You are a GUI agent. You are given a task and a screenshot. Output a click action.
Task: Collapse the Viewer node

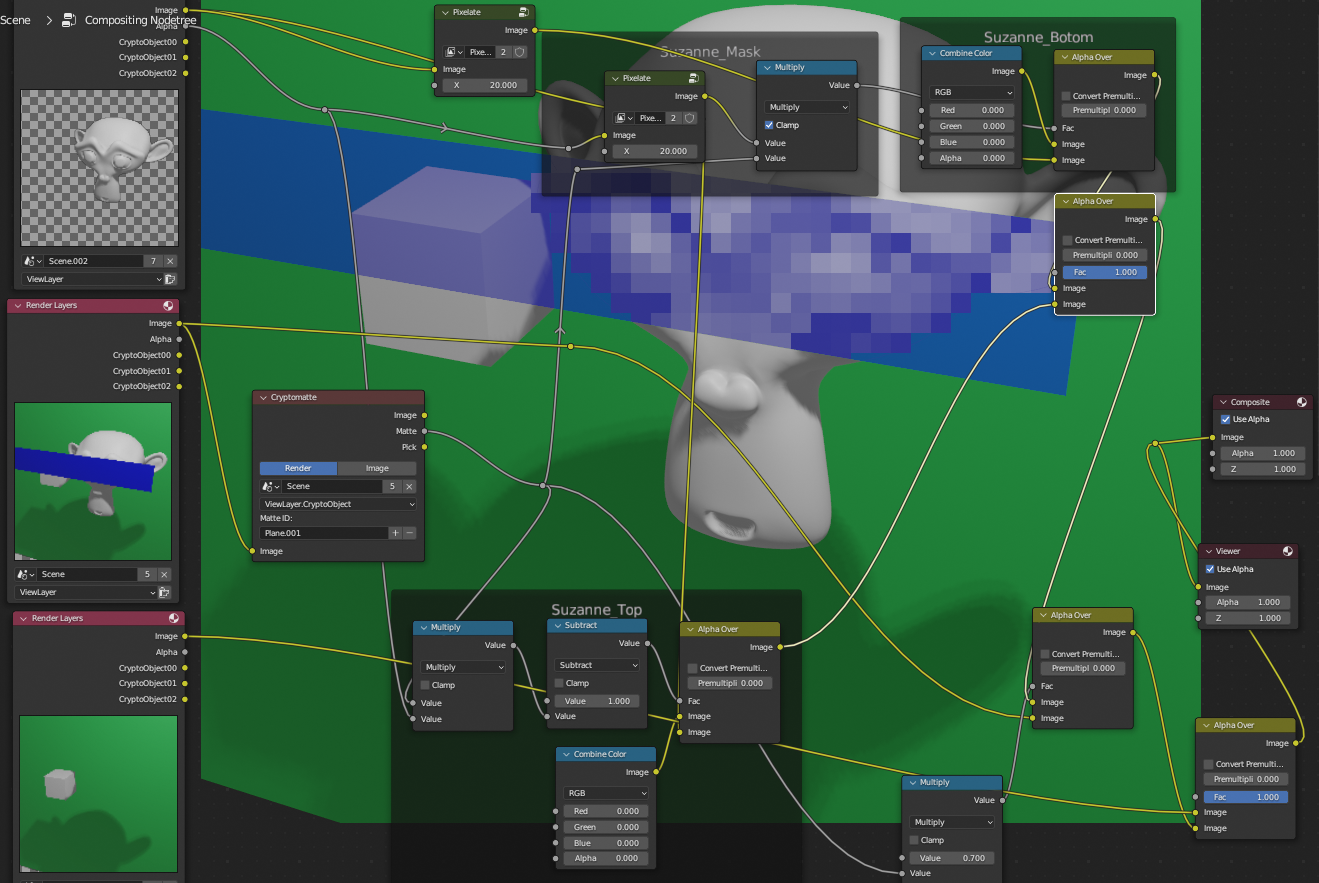(x=1207, y=551)
